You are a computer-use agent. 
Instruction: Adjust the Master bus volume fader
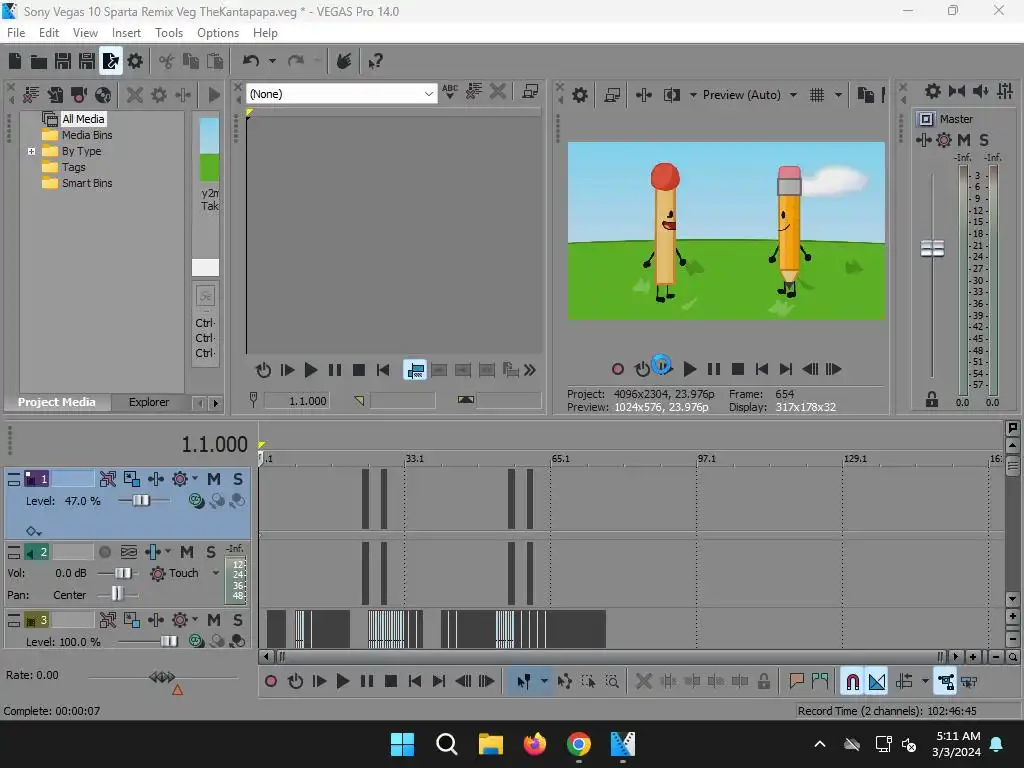click(x=932, y=248)
